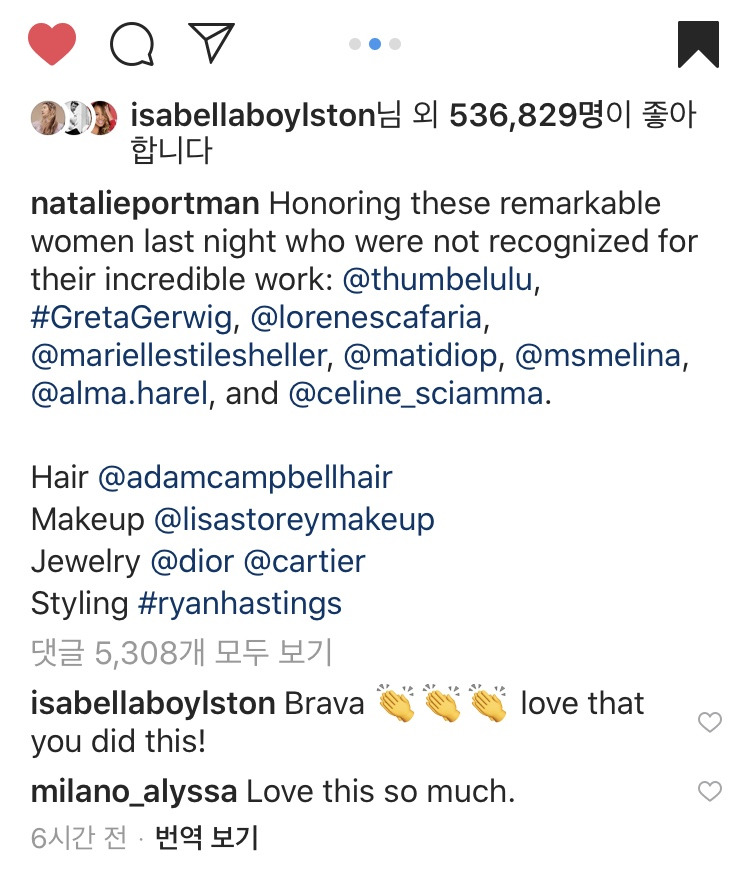Open comments via speech bubble icon
The image size is (750, 873).
[132, 44]
